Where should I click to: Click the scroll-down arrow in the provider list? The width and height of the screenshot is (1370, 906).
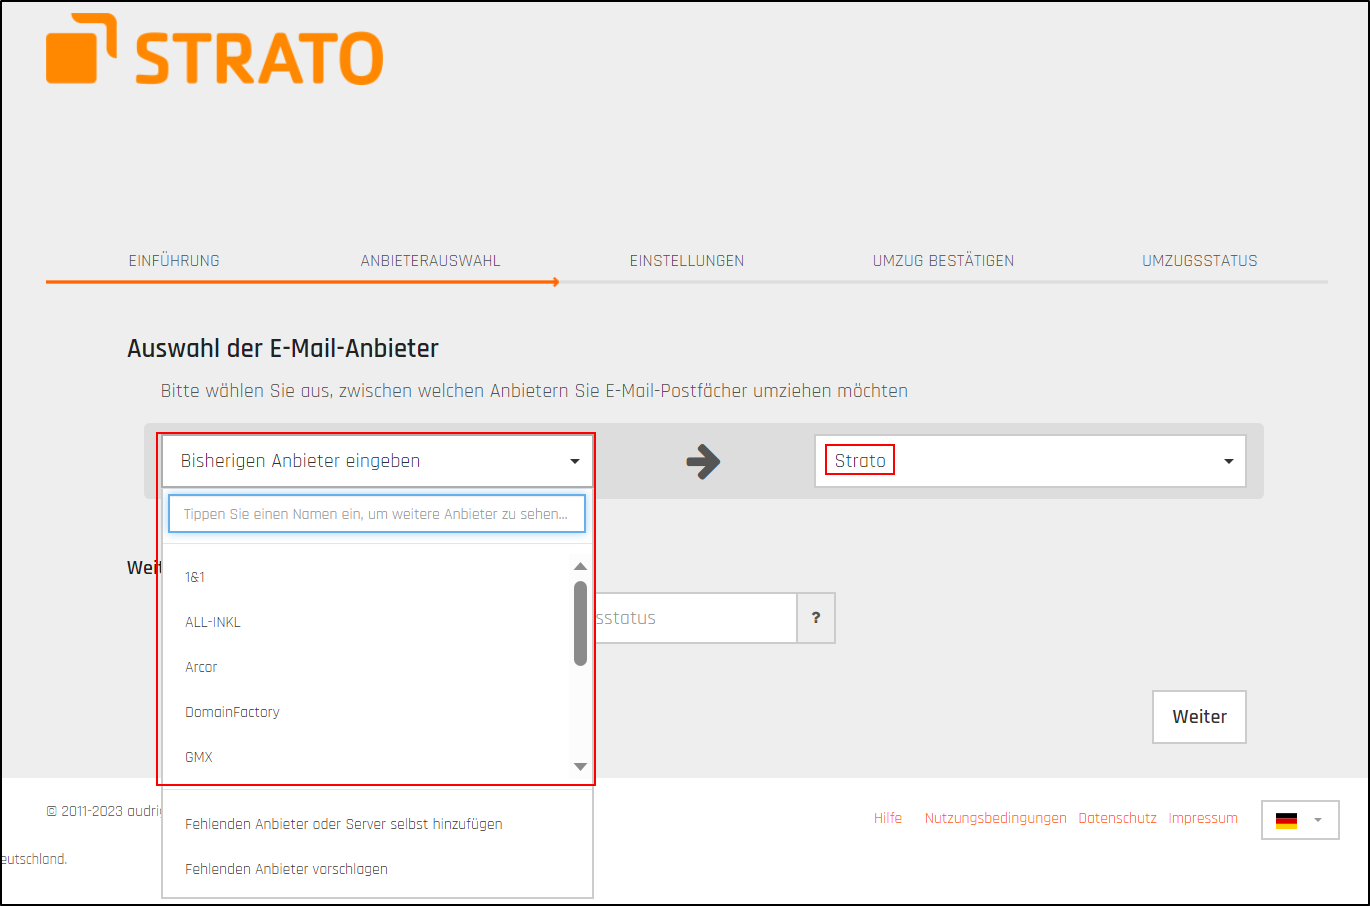580,766
